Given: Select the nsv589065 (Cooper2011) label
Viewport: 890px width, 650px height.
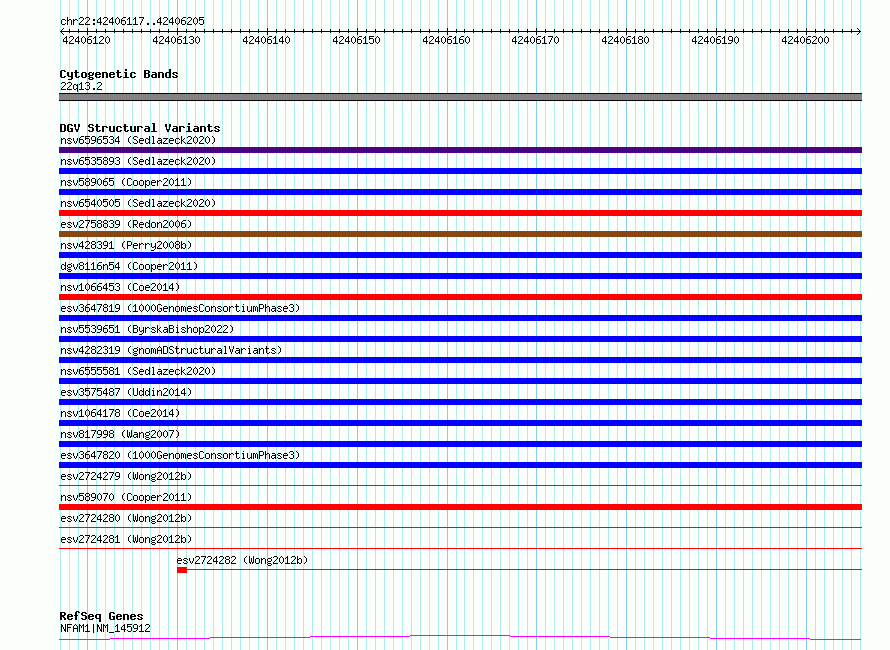Looking at the screenshot, I should [126, 182].
